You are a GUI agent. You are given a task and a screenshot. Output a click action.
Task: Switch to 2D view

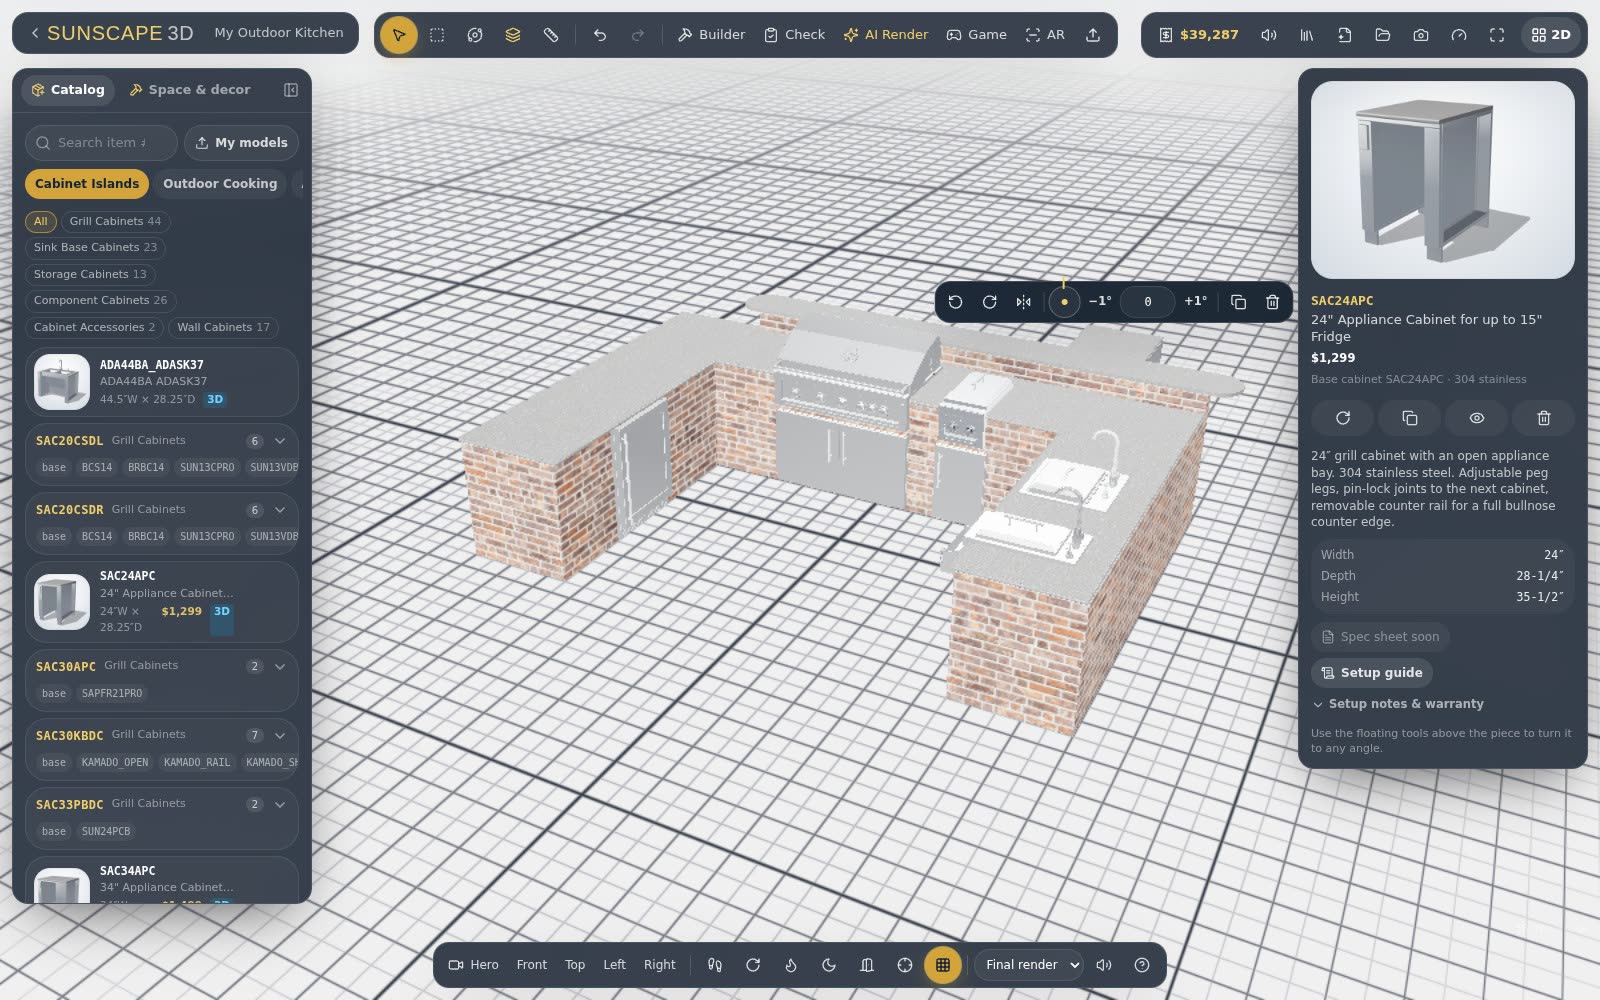pos(1551,35)
